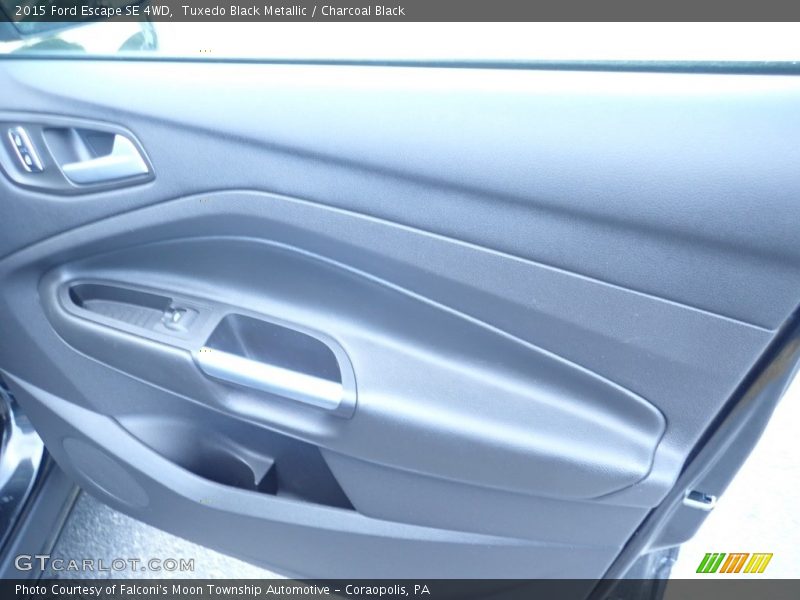Click the green-orange-yellow striped logo

734,563
